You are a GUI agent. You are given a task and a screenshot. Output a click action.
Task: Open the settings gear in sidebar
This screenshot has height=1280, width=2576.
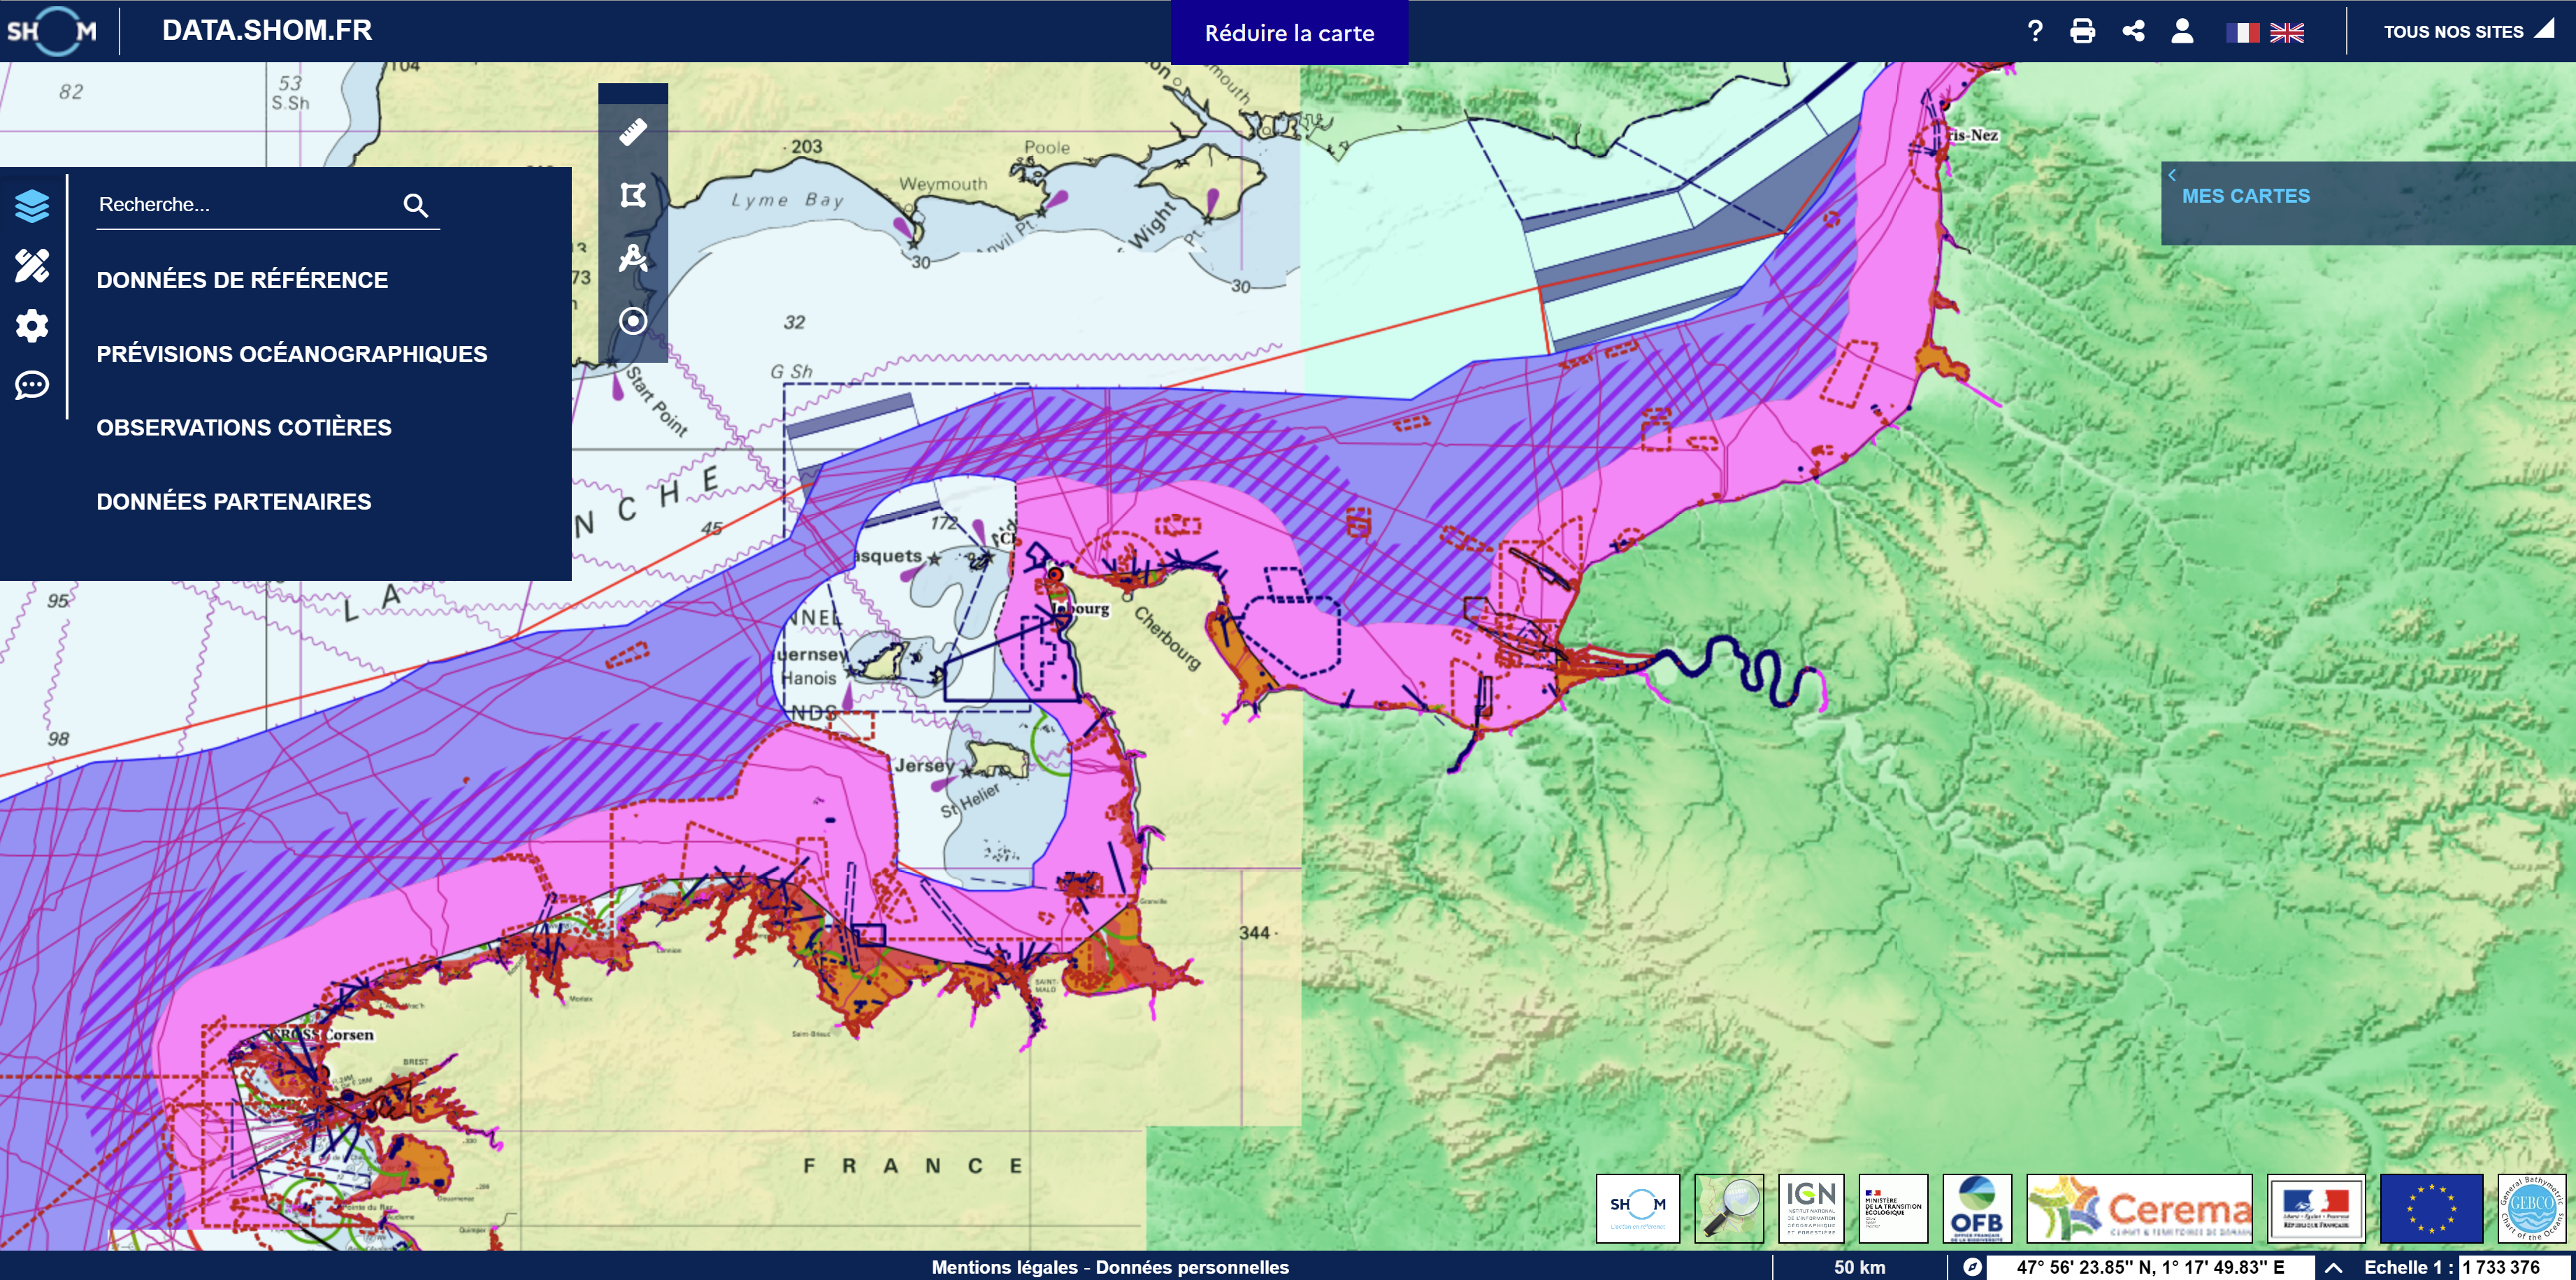[x=32, y=326]
